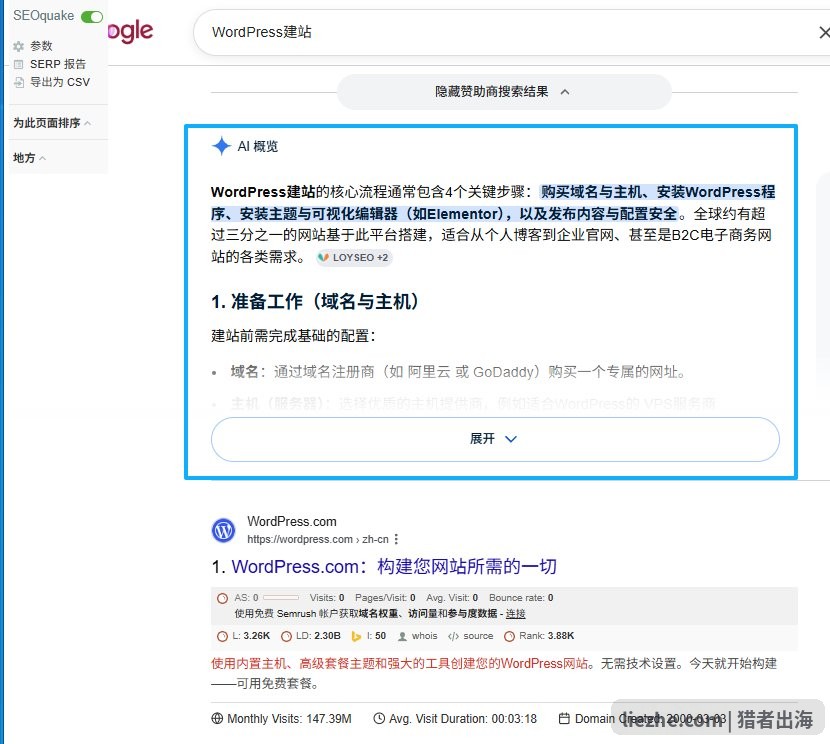
Task: Click the AS score progress bar
Action: pos(281,598)
